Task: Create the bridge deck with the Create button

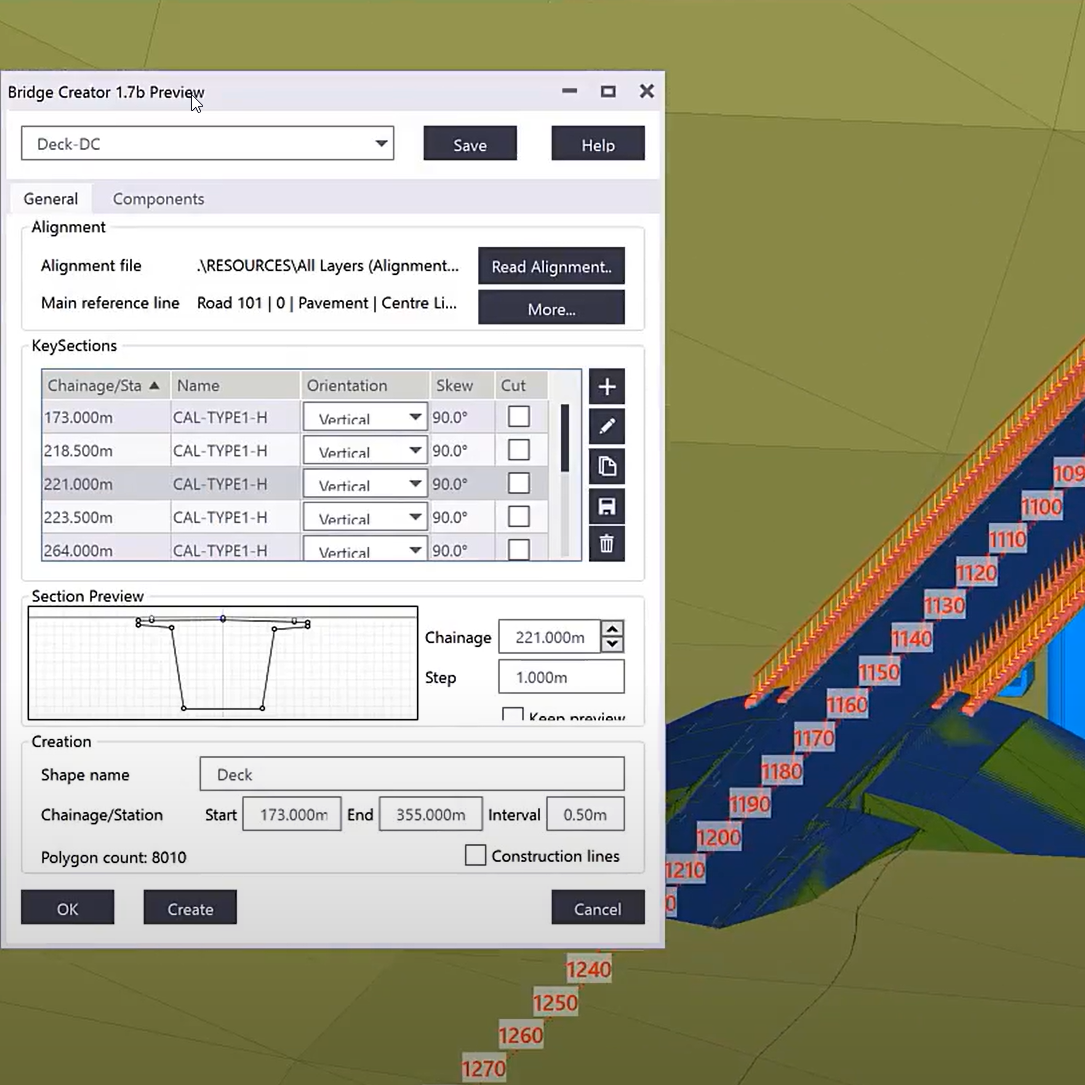Action: pyautogui.click(x=189, y=908)
